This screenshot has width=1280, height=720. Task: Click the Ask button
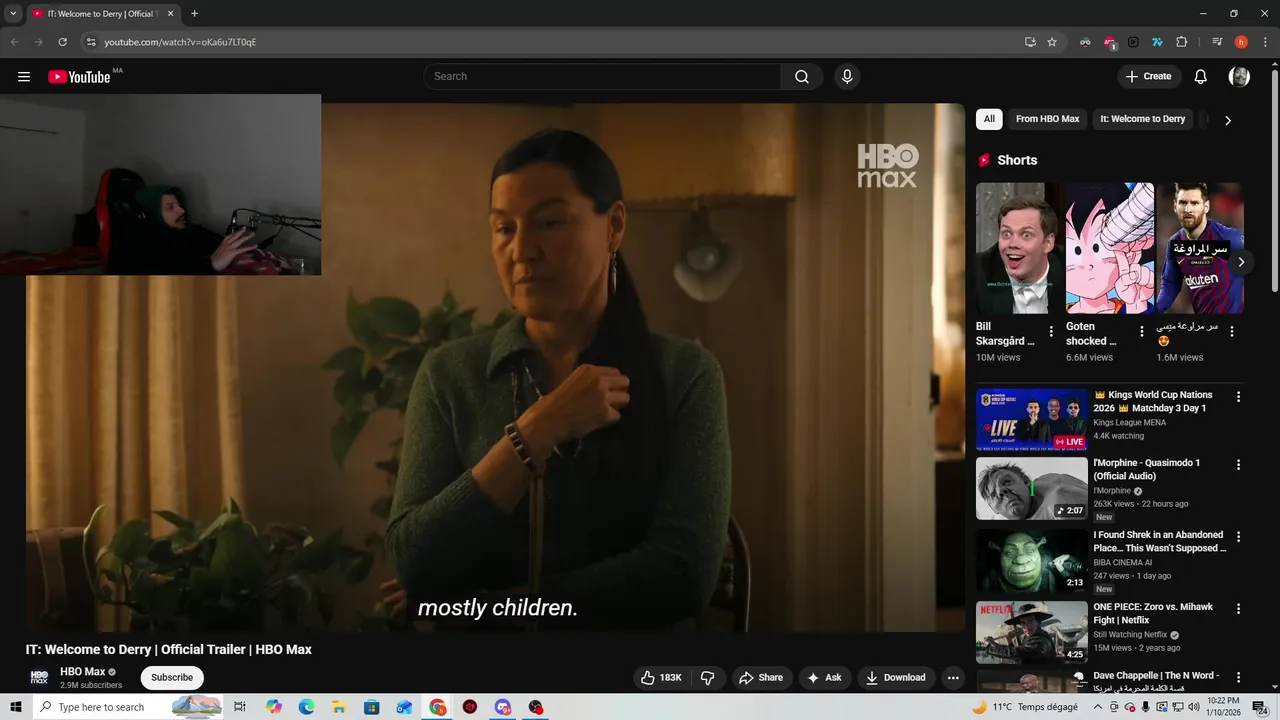click(825, 678)
